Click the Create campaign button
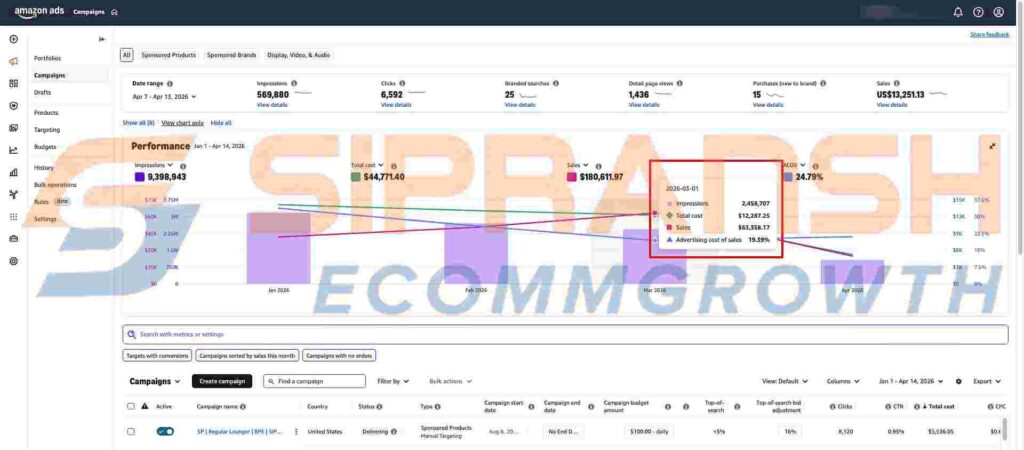Screen dimensions: 1024x450 tap(222, 381)
